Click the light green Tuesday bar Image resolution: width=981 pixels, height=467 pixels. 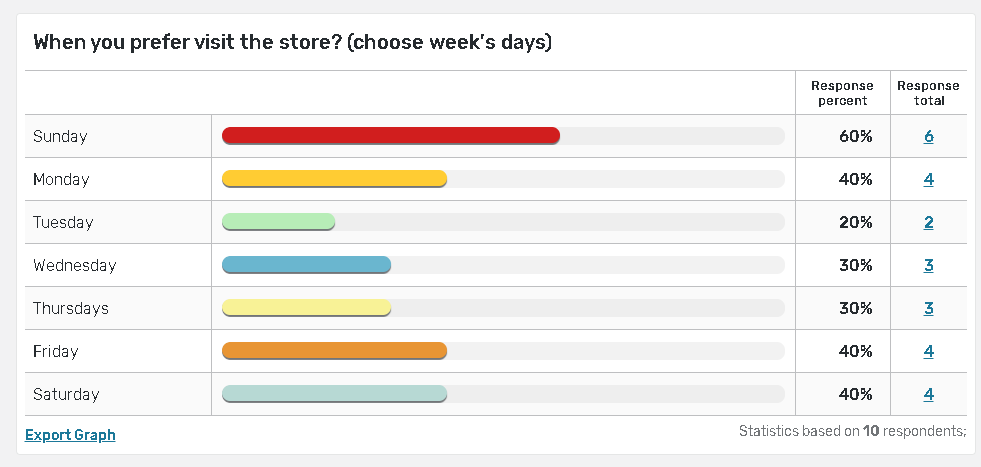[x=278, y=222]
